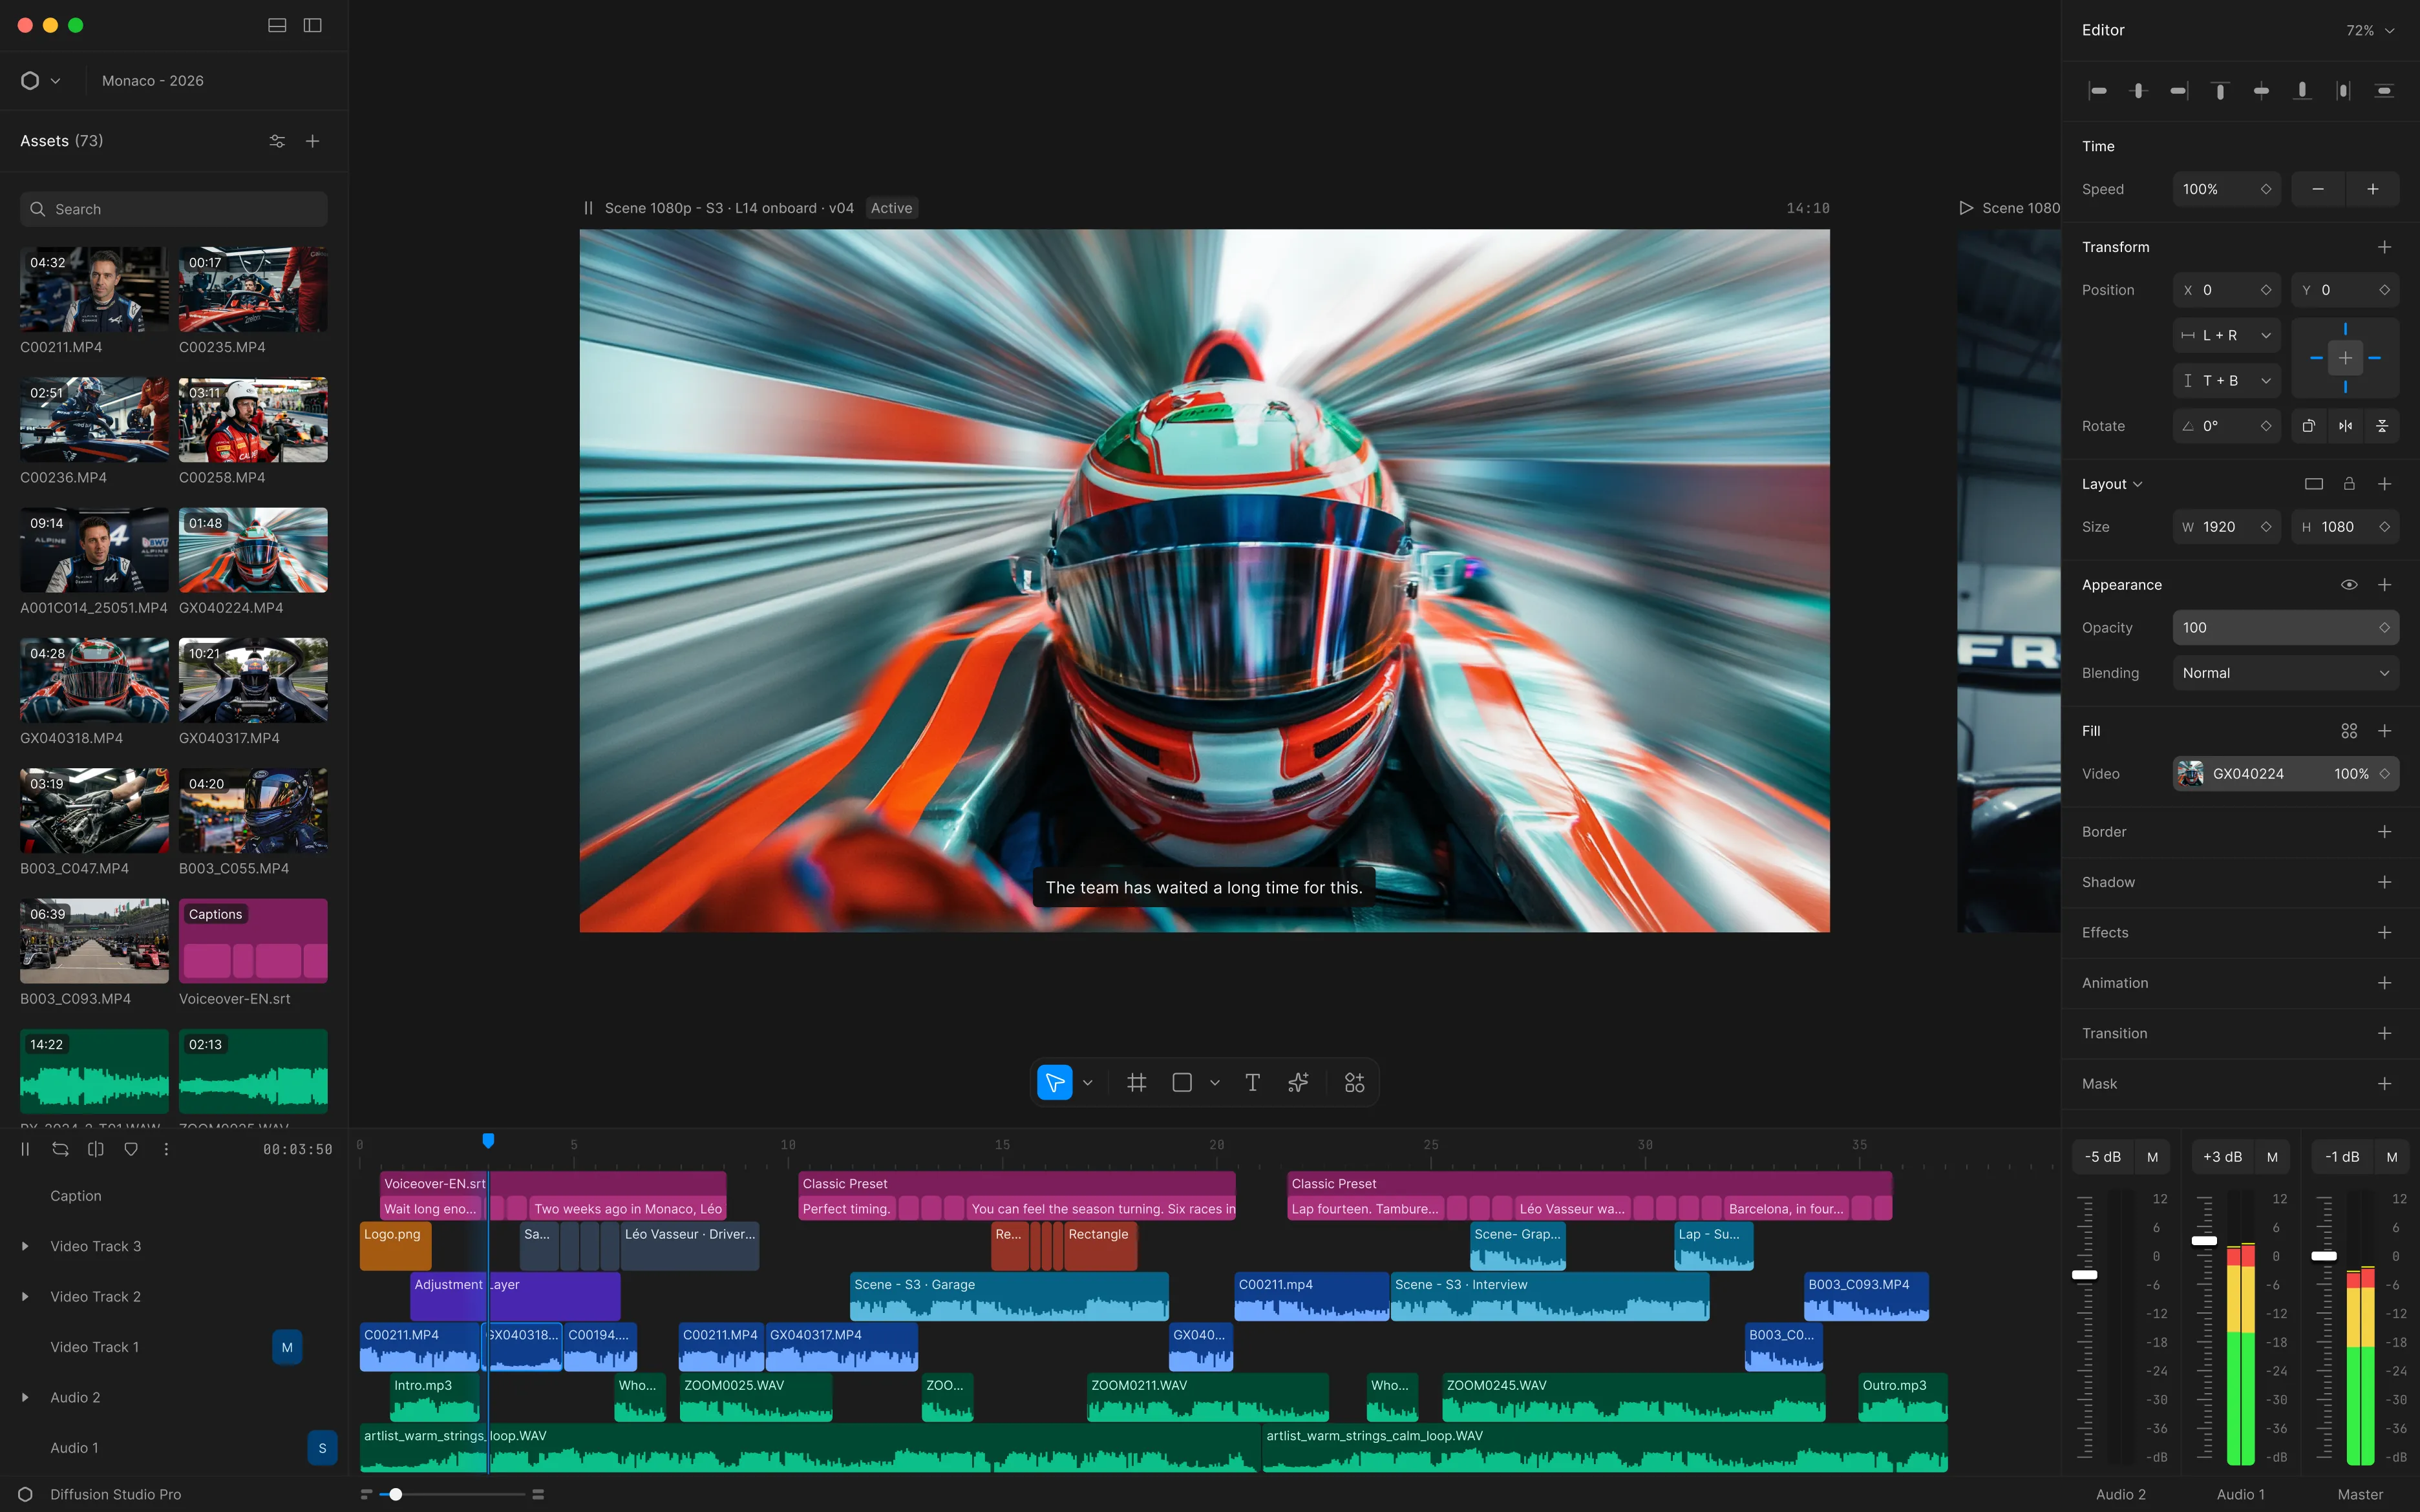The image size is (2420, 1512).
Task: Mute the Master mixer channel
Action: click(x=2392, y=1157)
